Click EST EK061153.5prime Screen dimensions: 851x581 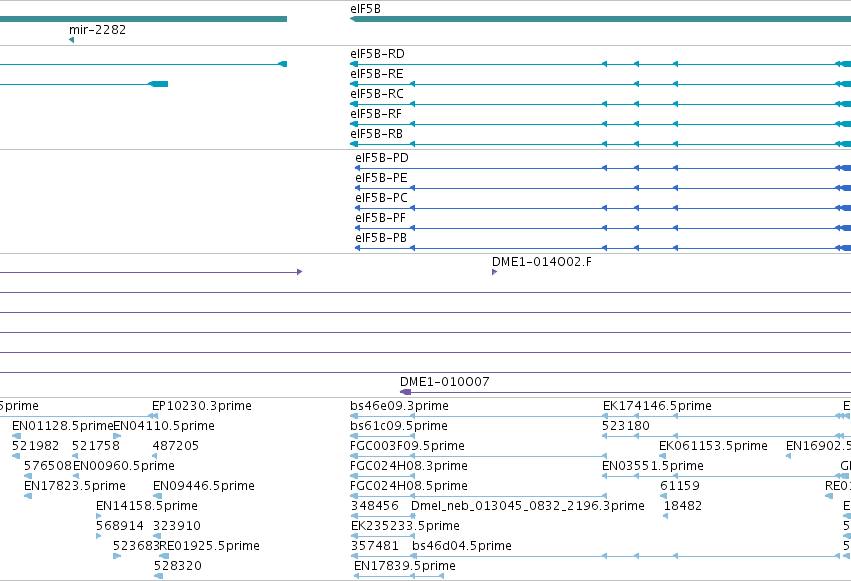(713, 446)
